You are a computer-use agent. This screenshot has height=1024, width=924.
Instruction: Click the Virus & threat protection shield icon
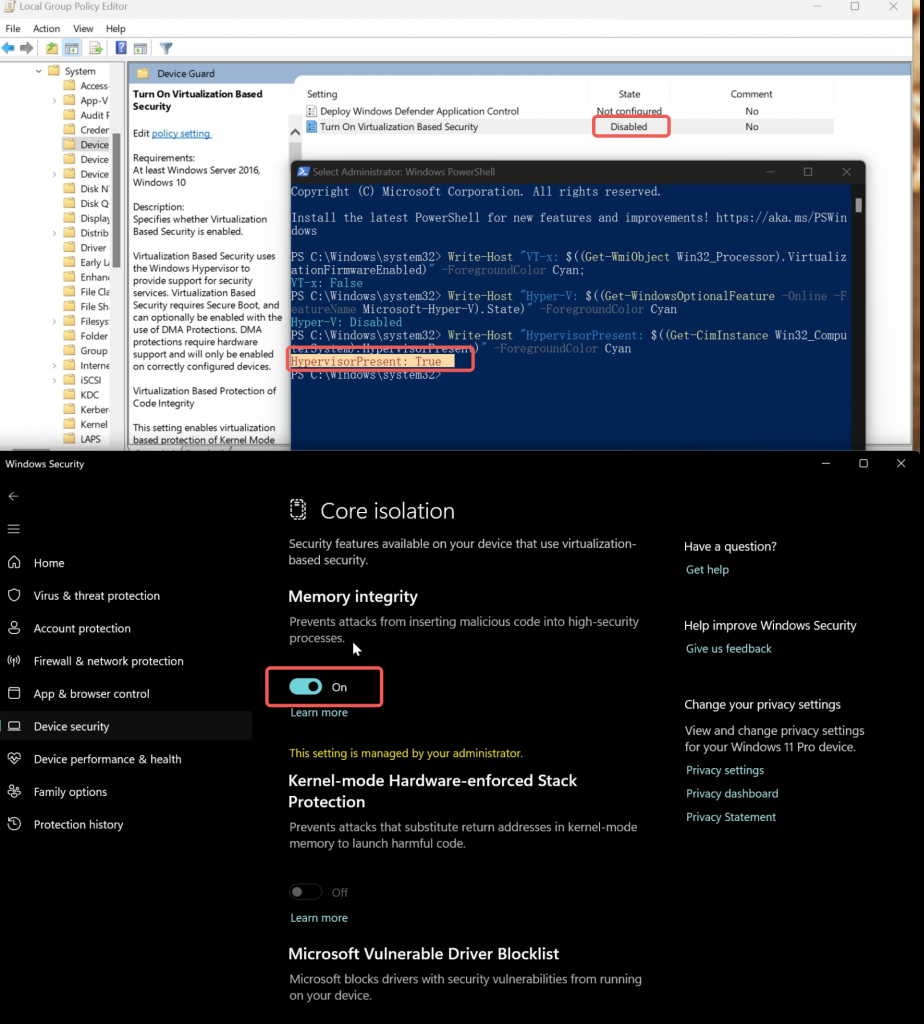pos(14,595)
